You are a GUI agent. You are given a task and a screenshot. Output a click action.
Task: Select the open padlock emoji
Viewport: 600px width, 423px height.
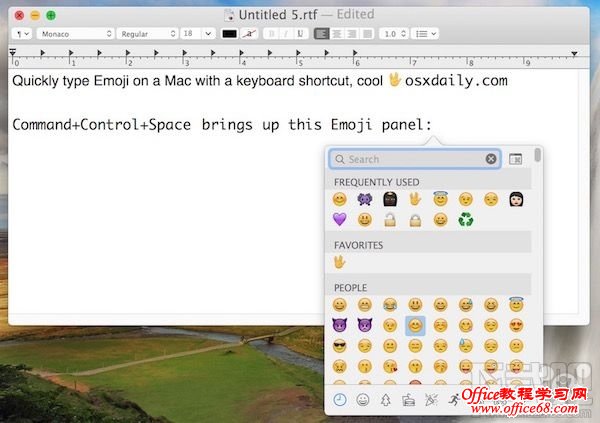pyautogui.click(x=390, y=220)
